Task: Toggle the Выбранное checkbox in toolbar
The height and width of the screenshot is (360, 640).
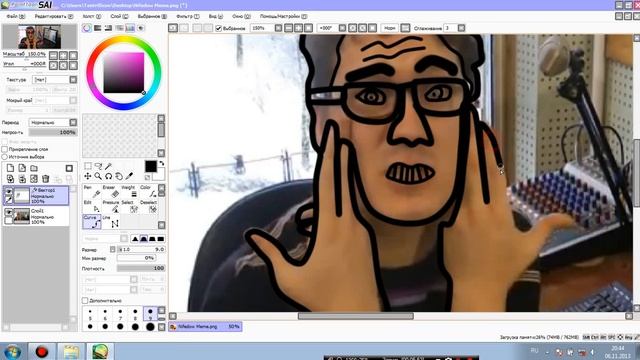Action: point(218,28)
